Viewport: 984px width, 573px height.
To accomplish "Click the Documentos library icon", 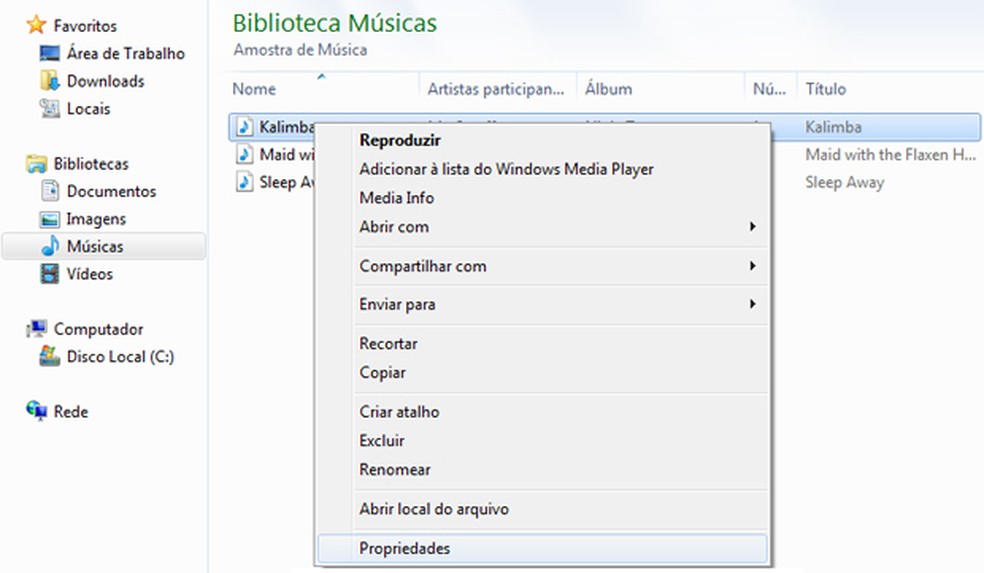I will click(50, 191).
